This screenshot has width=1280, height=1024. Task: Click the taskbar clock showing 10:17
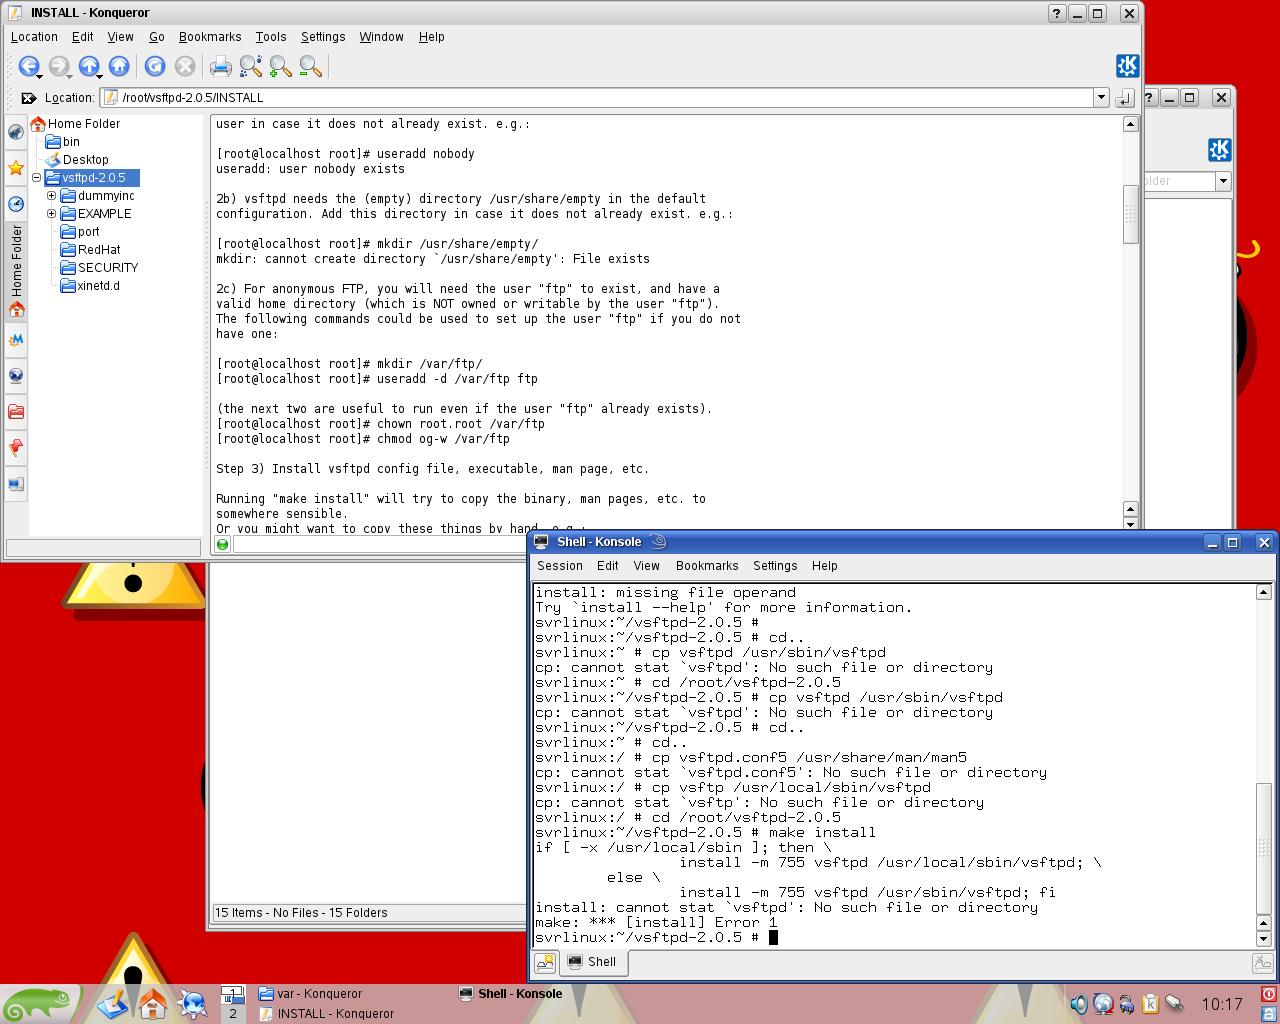click(1222, 1004)
